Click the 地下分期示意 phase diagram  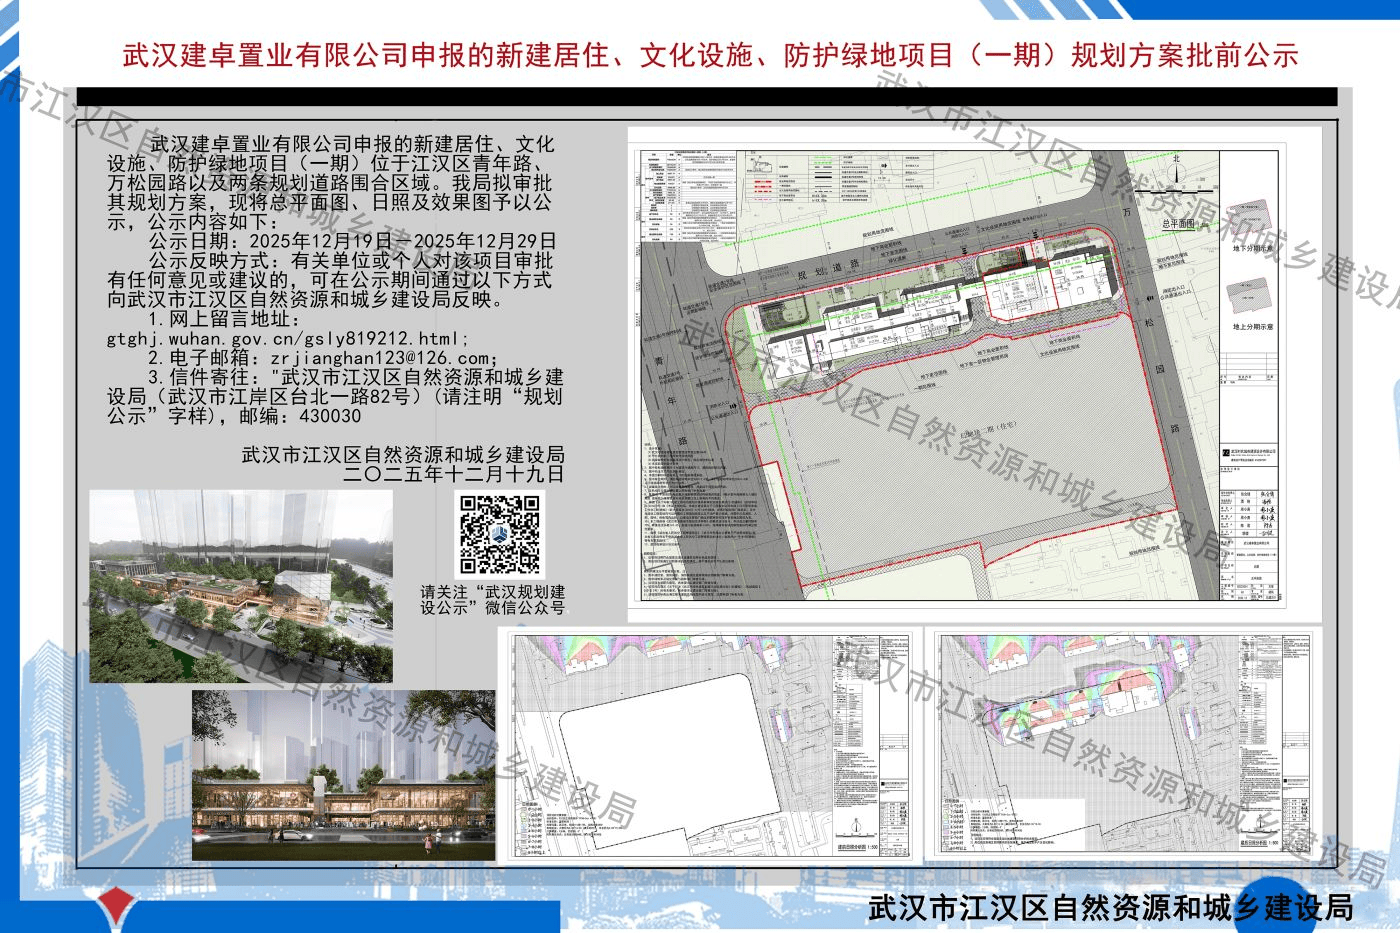click(1249, 222)
